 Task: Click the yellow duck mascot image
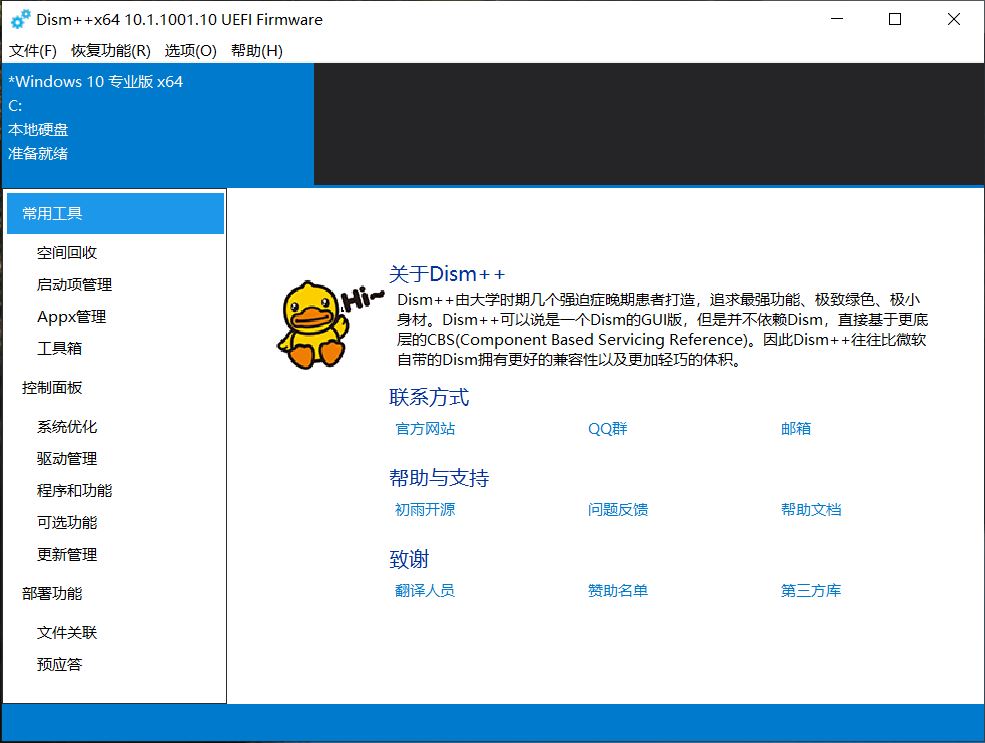point(313,325)
